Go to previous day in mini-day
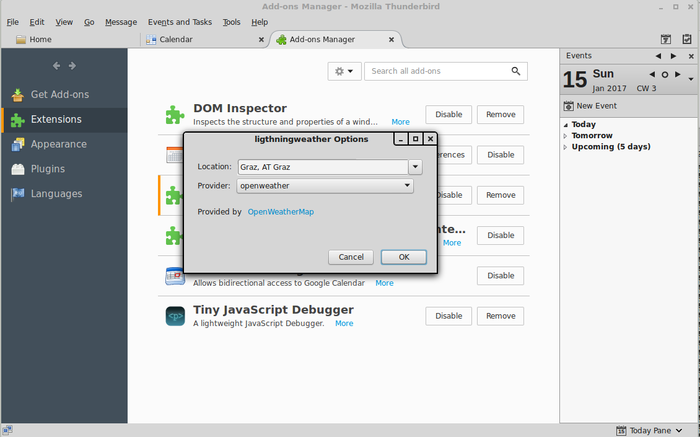 tap(652, 75)
